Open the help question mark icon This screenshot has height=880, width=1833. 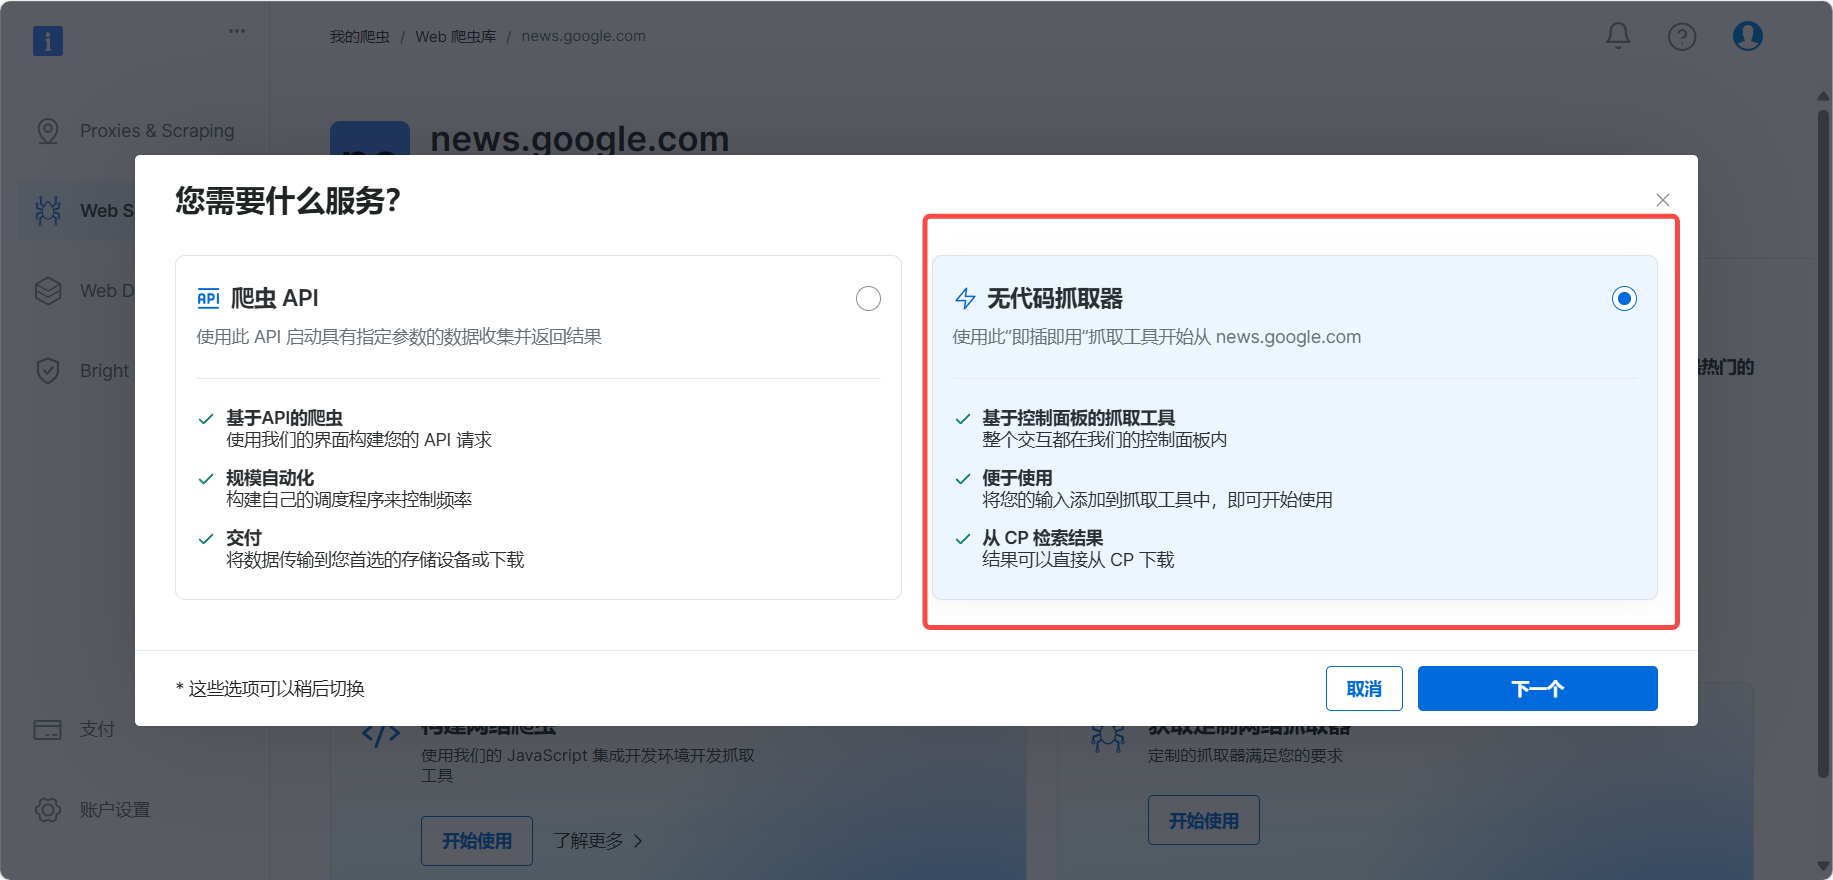click(1682, 37)
